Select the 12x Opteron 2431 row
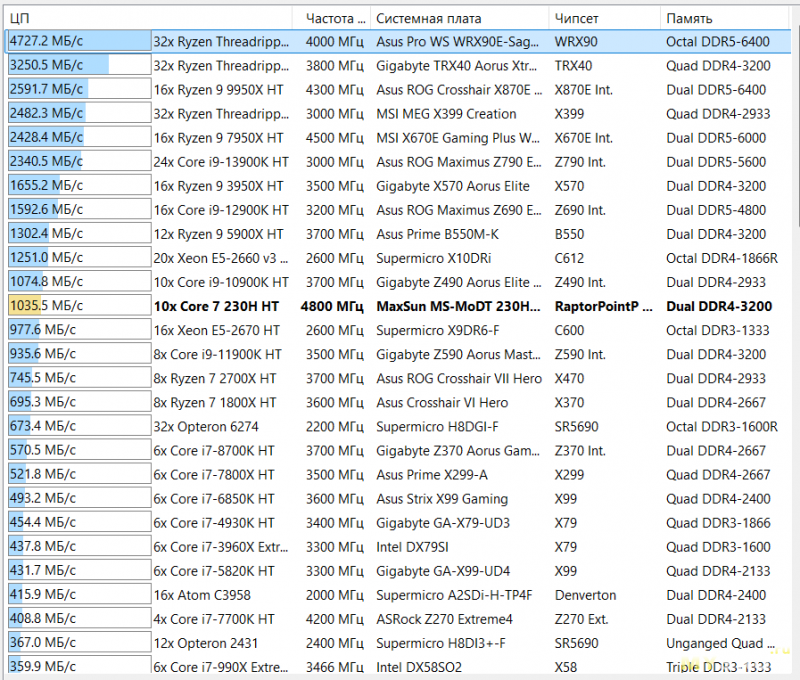Screen dimensions: 800x680 [398, 643]
